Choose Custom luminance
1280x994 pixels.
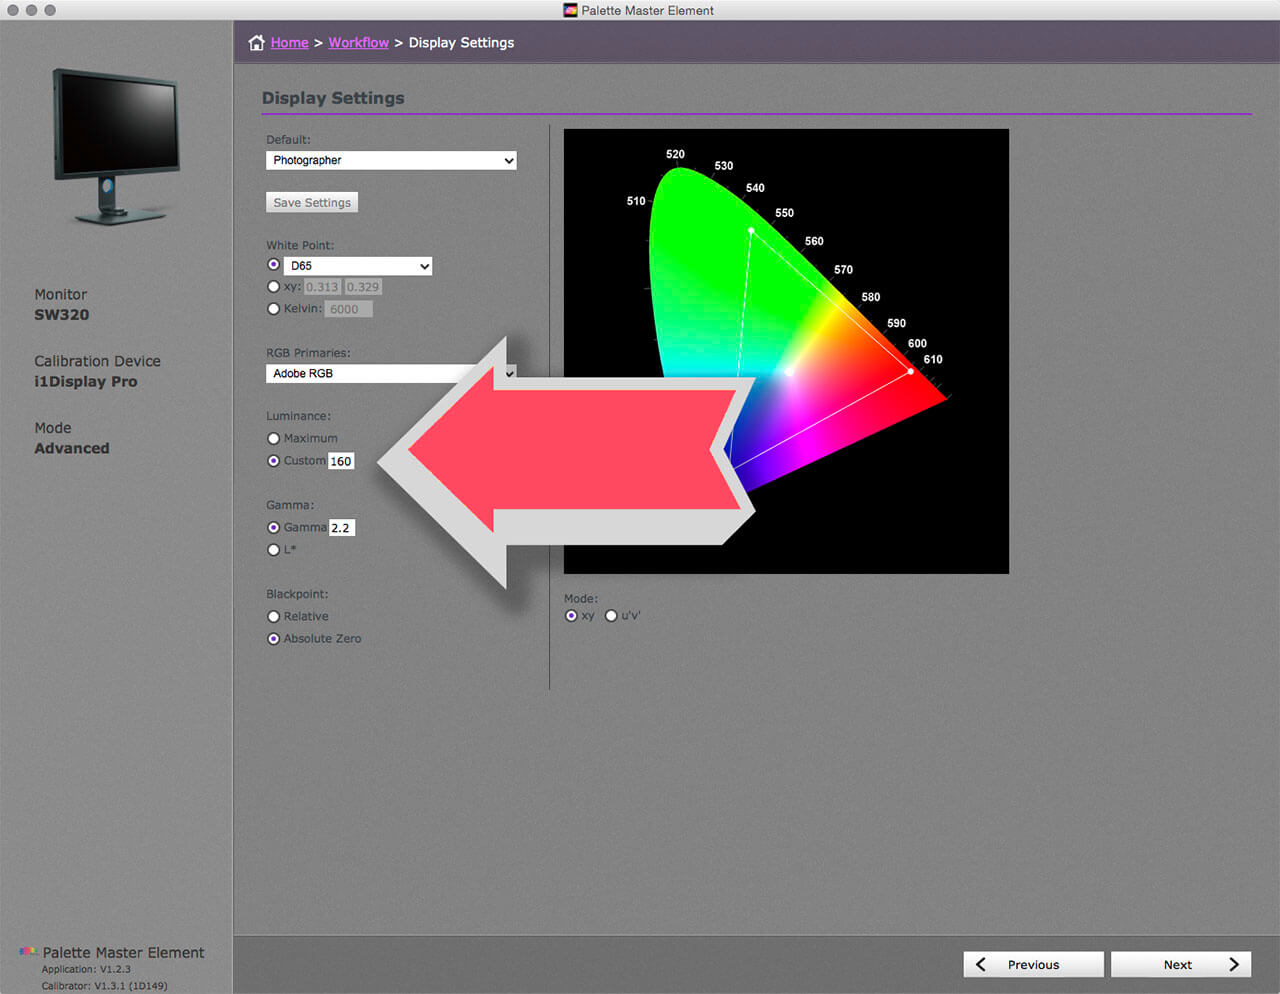273,460
